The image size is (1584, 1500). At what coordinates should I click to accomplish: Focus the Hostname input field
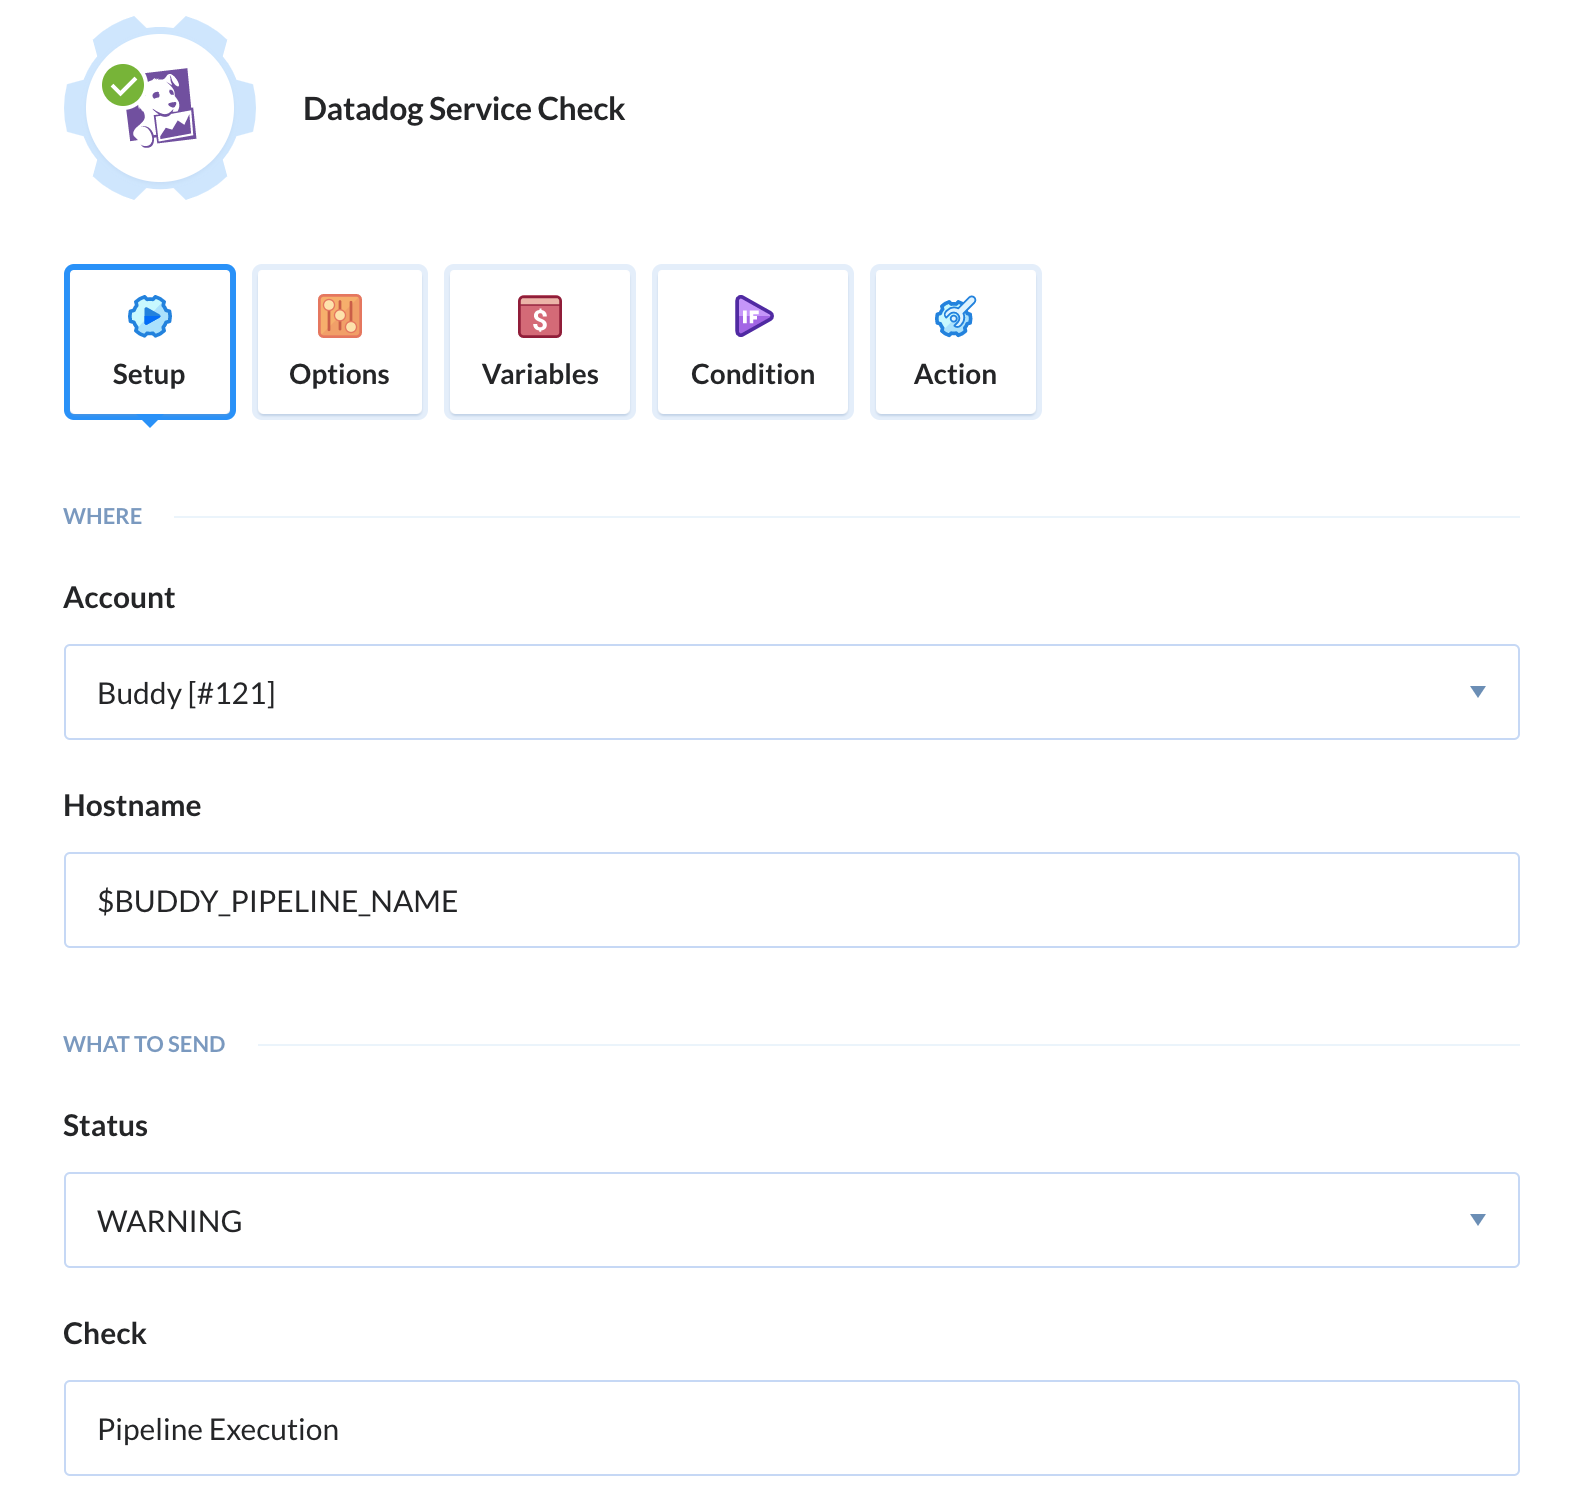(x=792, y=900)
